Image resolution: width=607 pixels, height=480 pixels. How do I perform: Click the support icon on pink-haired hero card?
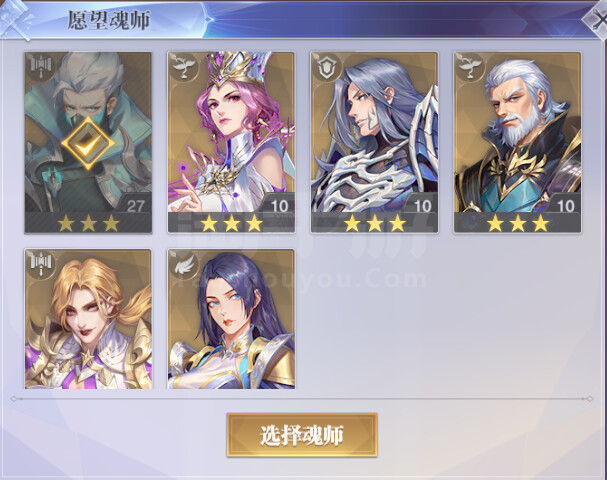point(183,67)
